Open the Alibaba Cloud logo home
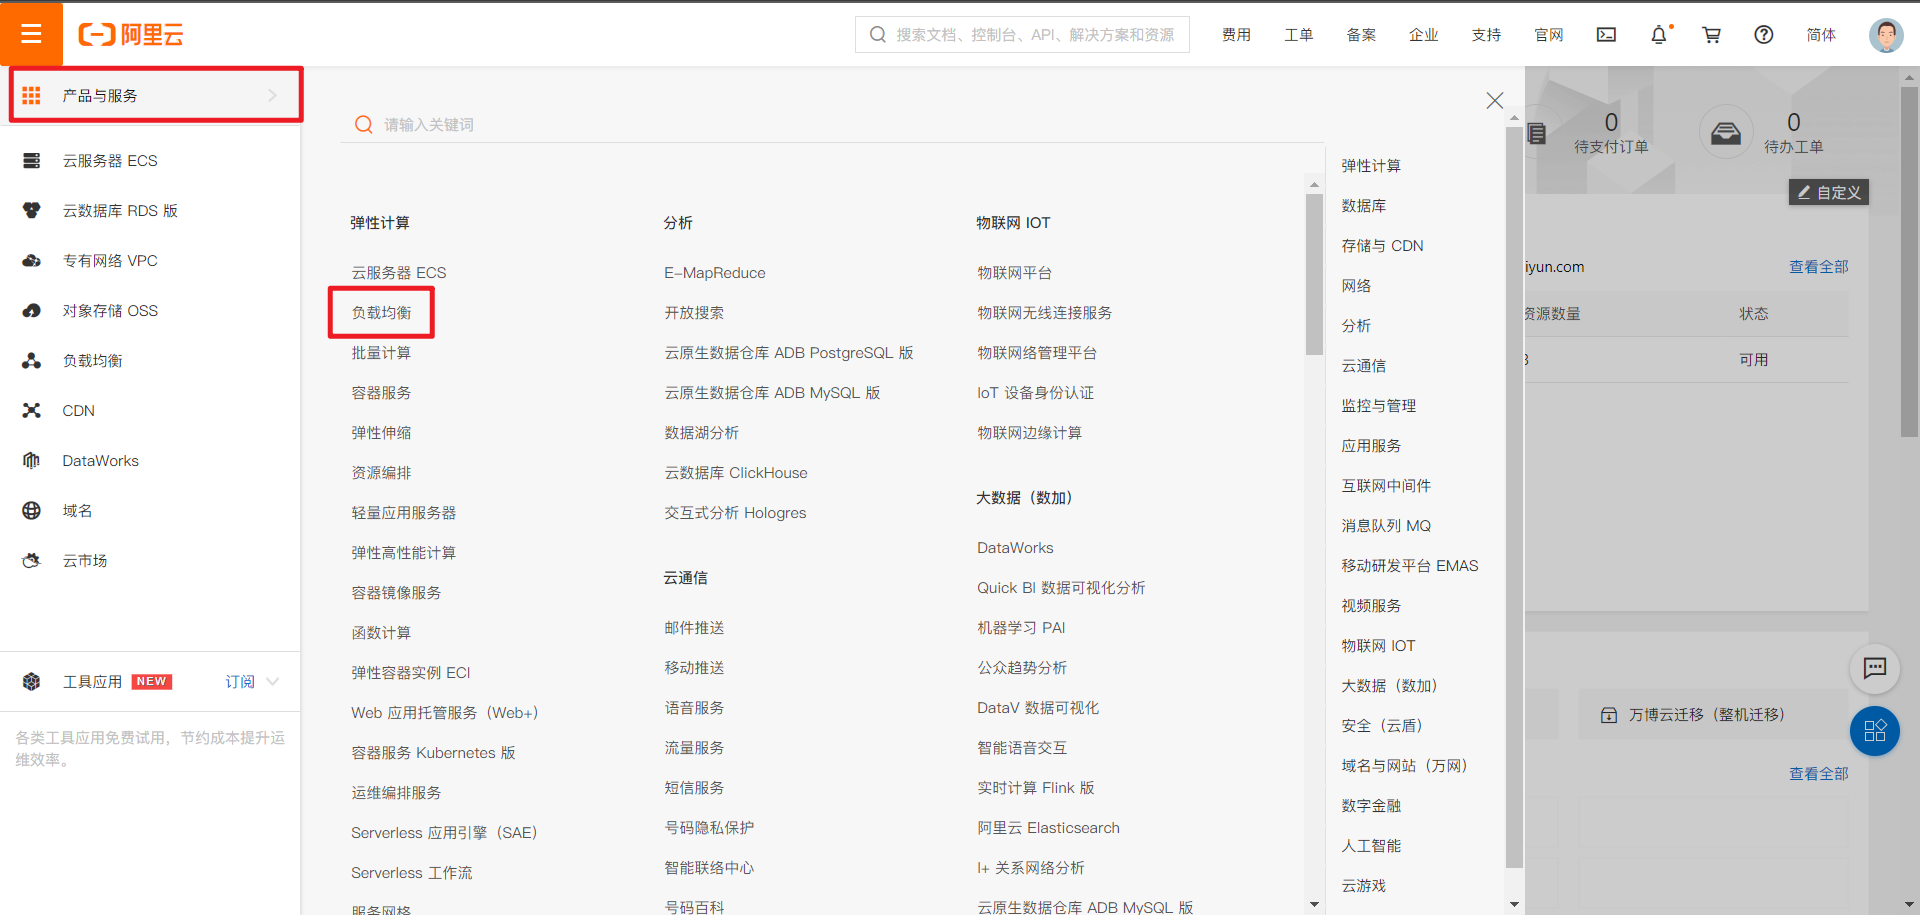Screen dimensions: 1920x915 pyautogui.click(x=131, y=35)
